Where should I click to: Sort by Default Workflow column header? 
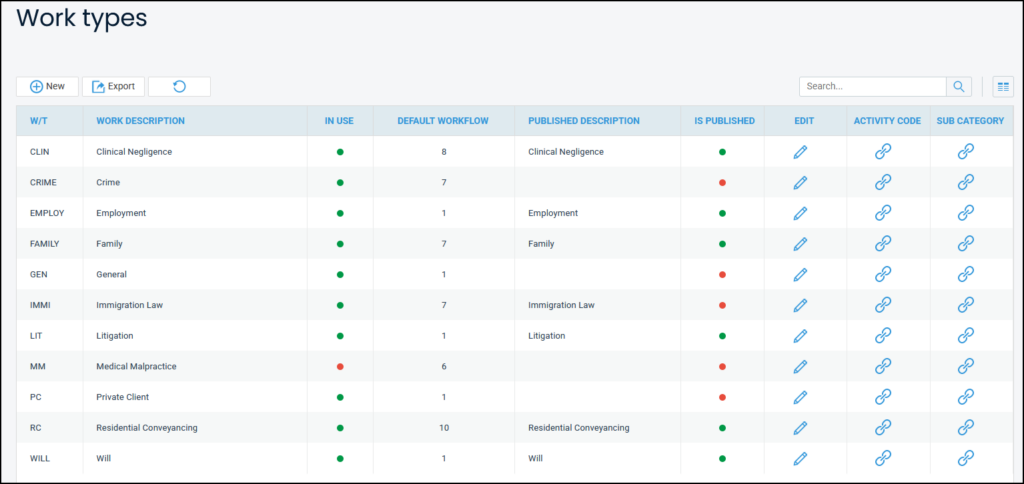point(442,121)
